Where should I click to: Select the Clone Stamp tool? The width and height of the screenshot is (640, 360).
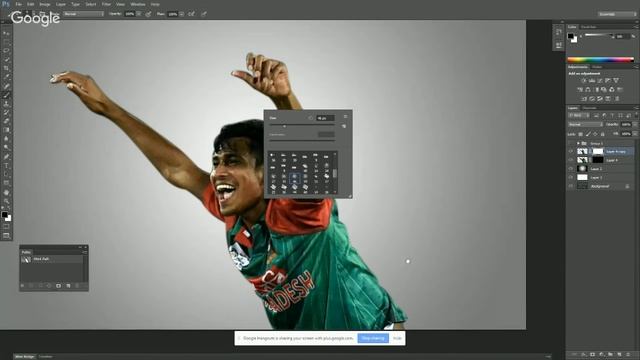(6, 104)
